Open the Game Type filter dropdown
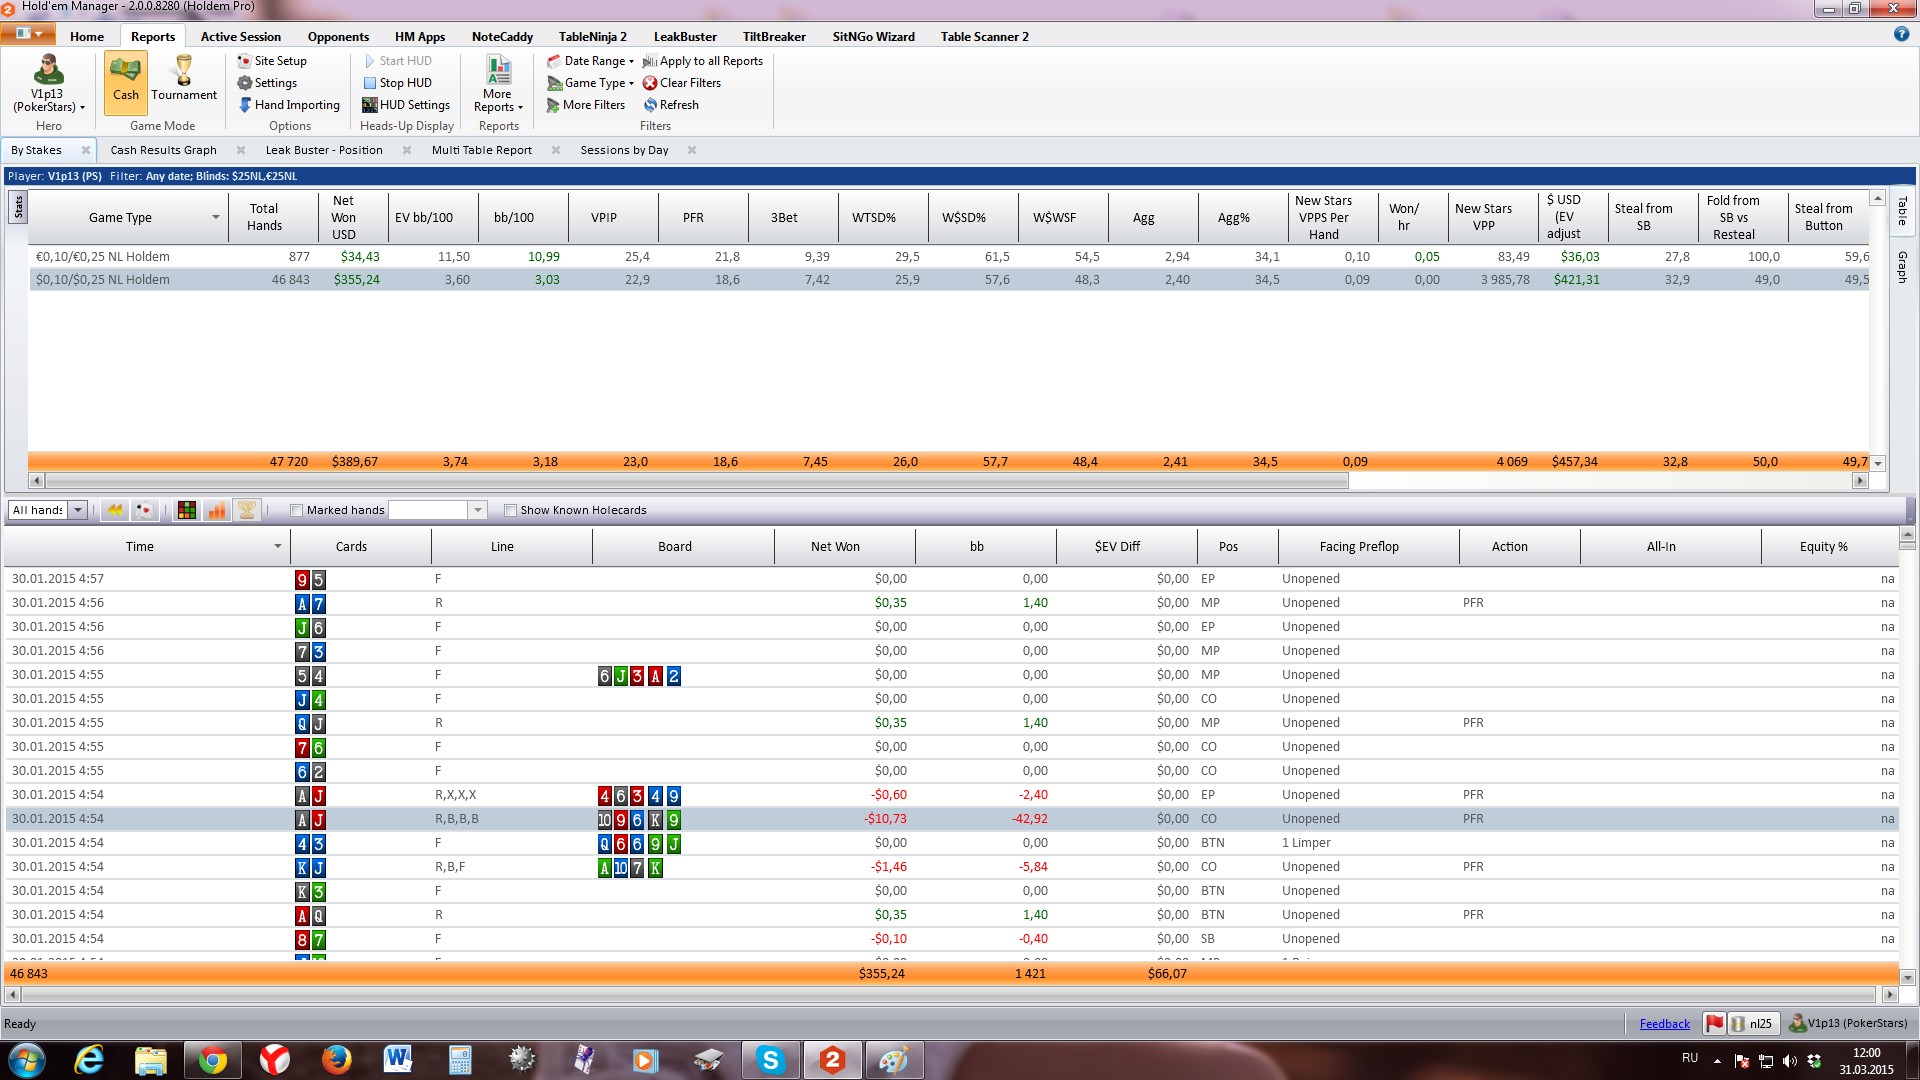Image resolution: width=1920 pixels, height=1080 pixels. click(598, 83)
